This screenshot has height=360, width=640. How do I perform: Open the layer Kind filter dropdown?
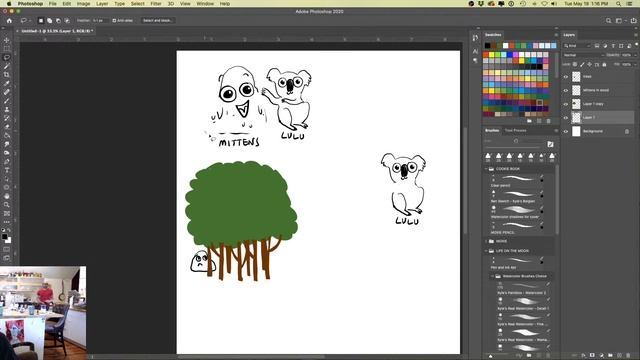(x=577, y=46)
